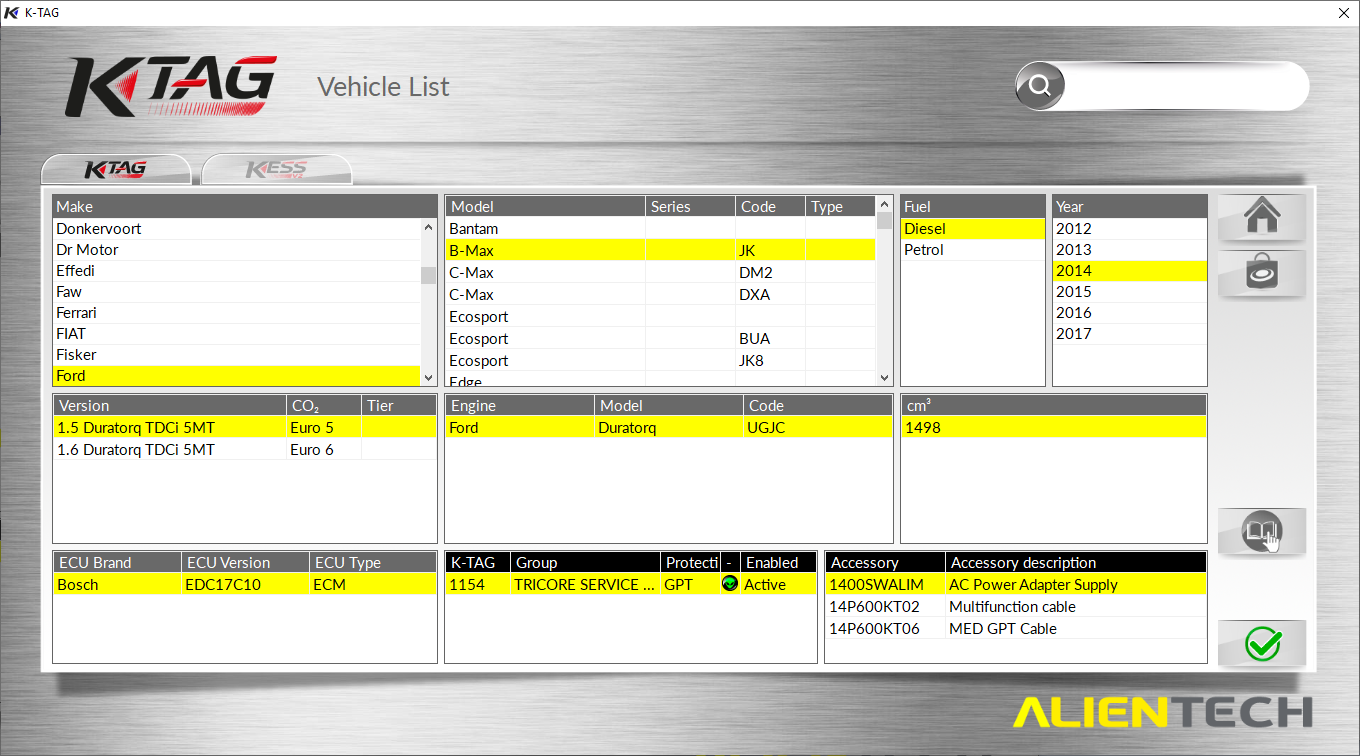The width and height of the screenshot is (1360, 756).
Task: Close the K-TAG window
Action: [x=1342, y=13]
